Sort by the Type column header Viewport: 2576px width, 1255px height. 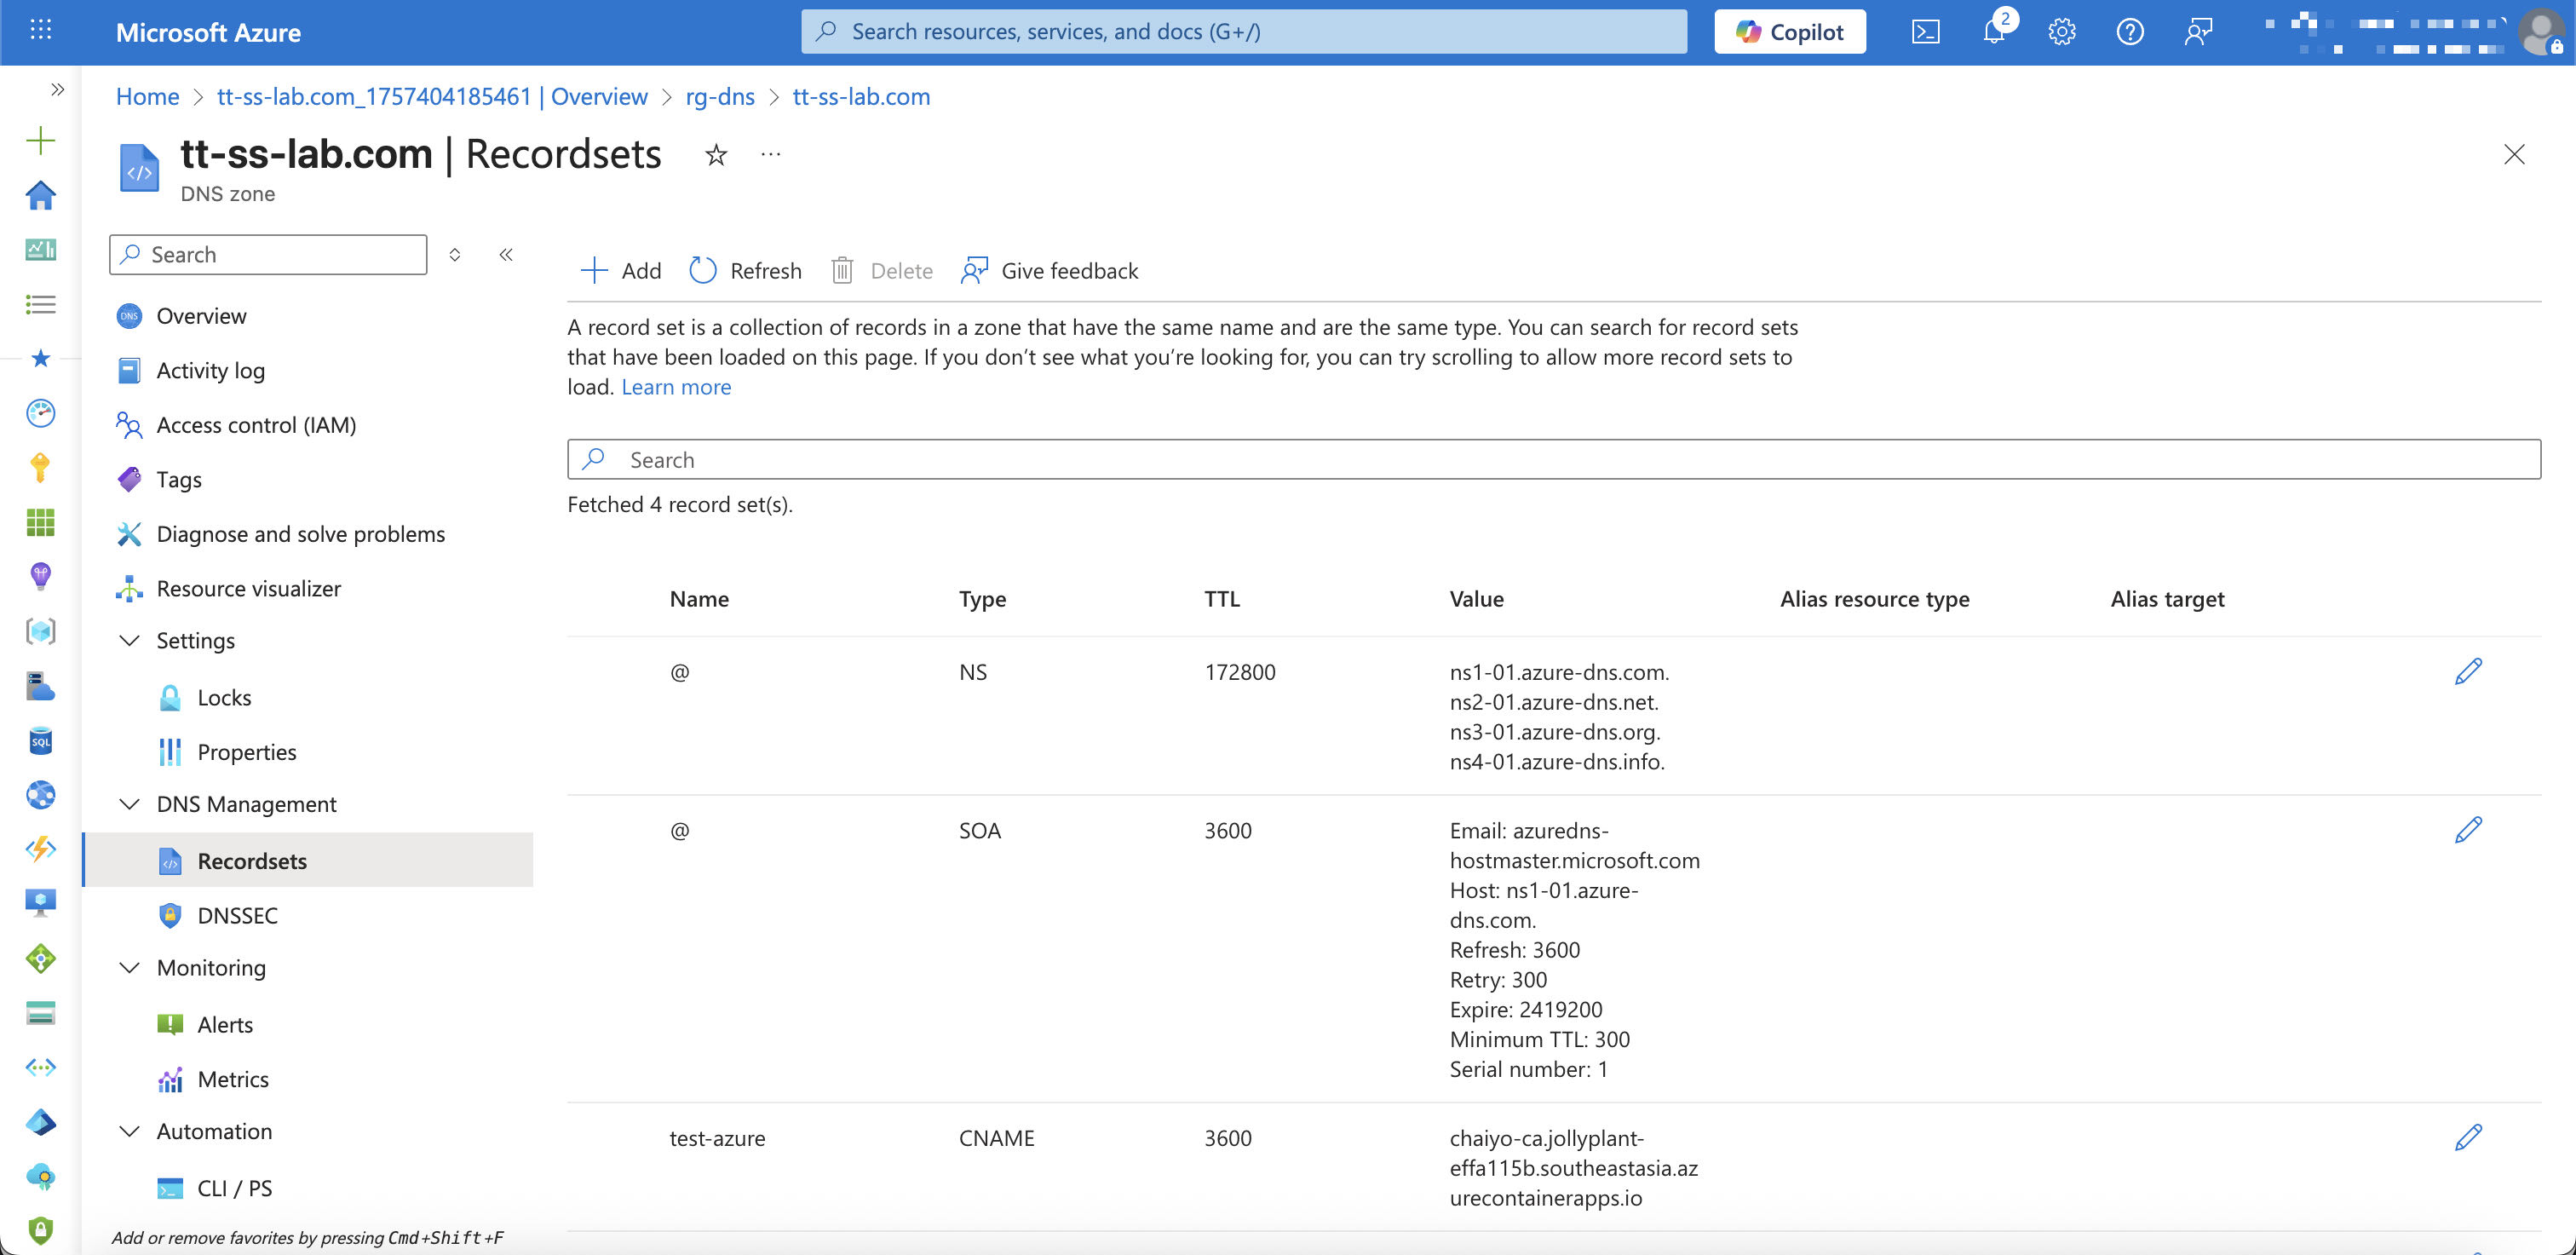tap(982, 598)
